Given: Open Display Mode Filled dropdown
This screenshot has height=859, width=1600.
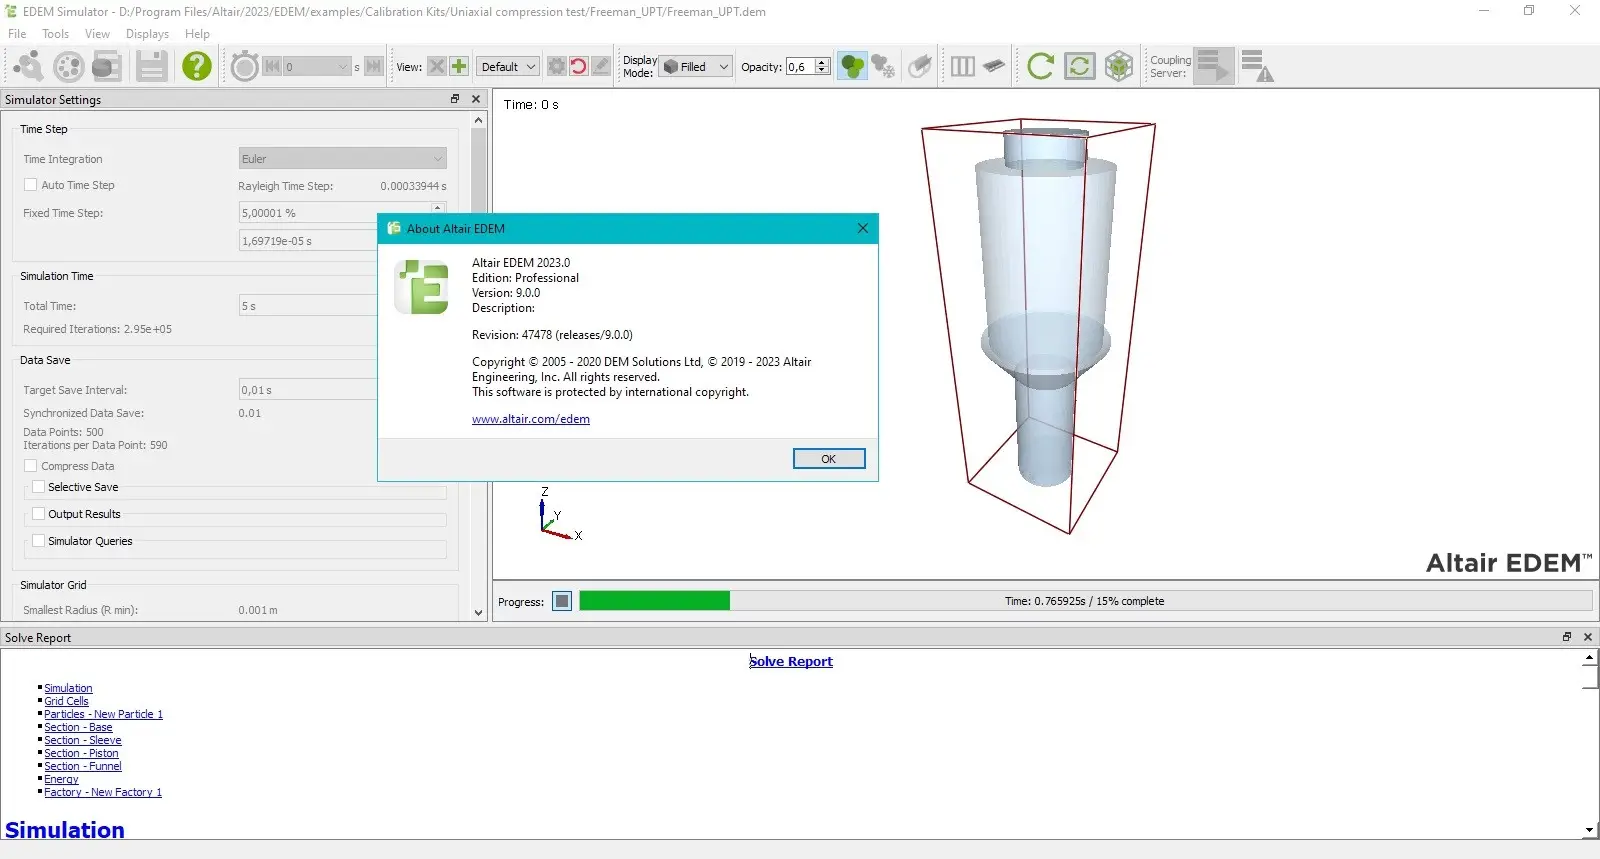Looking at the screenshot, I should click(696, 67).
